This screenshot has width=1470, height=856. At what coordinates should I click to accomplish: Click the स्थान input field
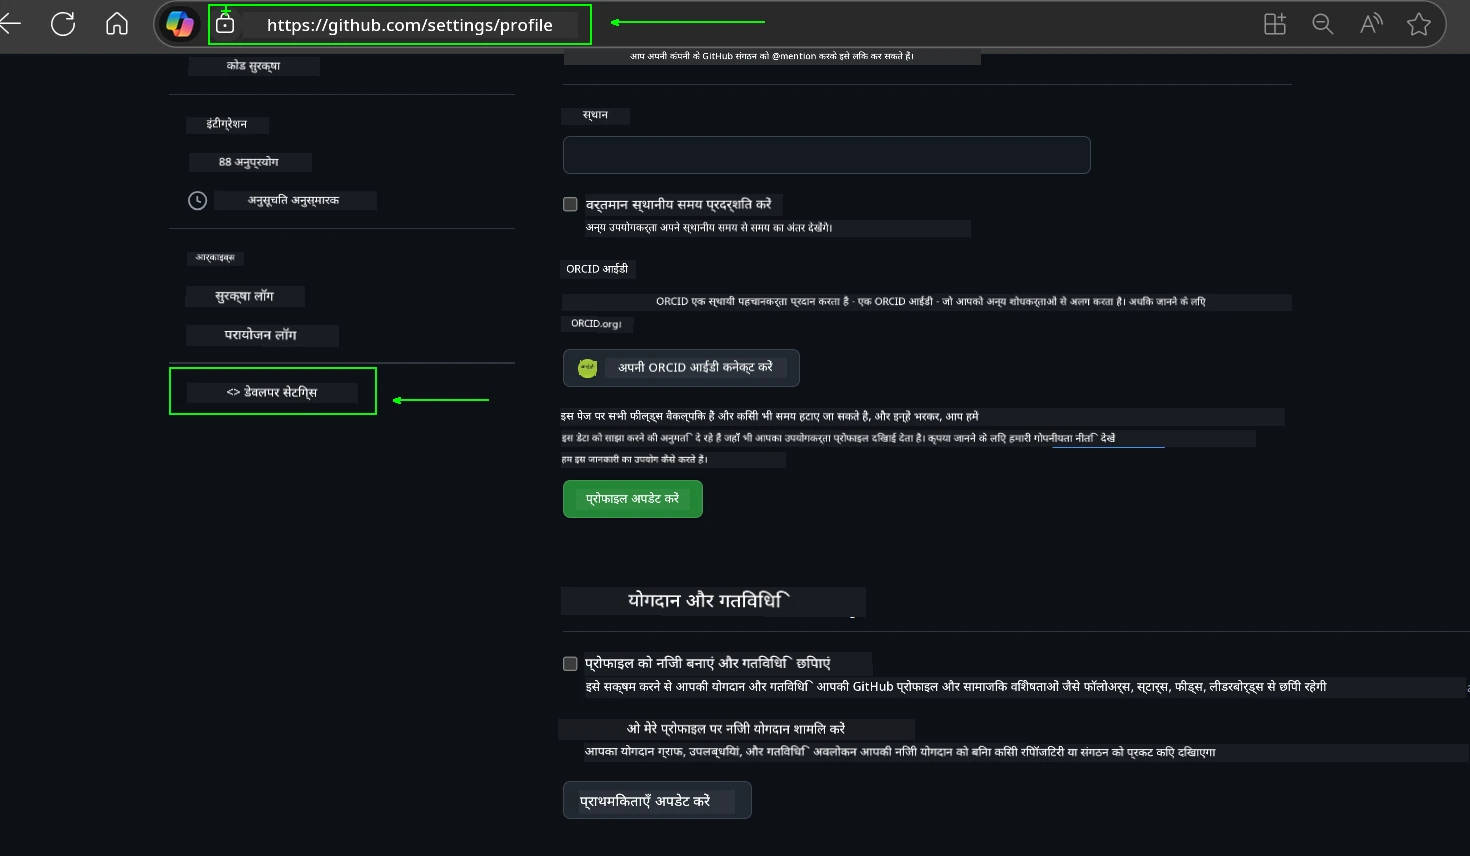826,155
